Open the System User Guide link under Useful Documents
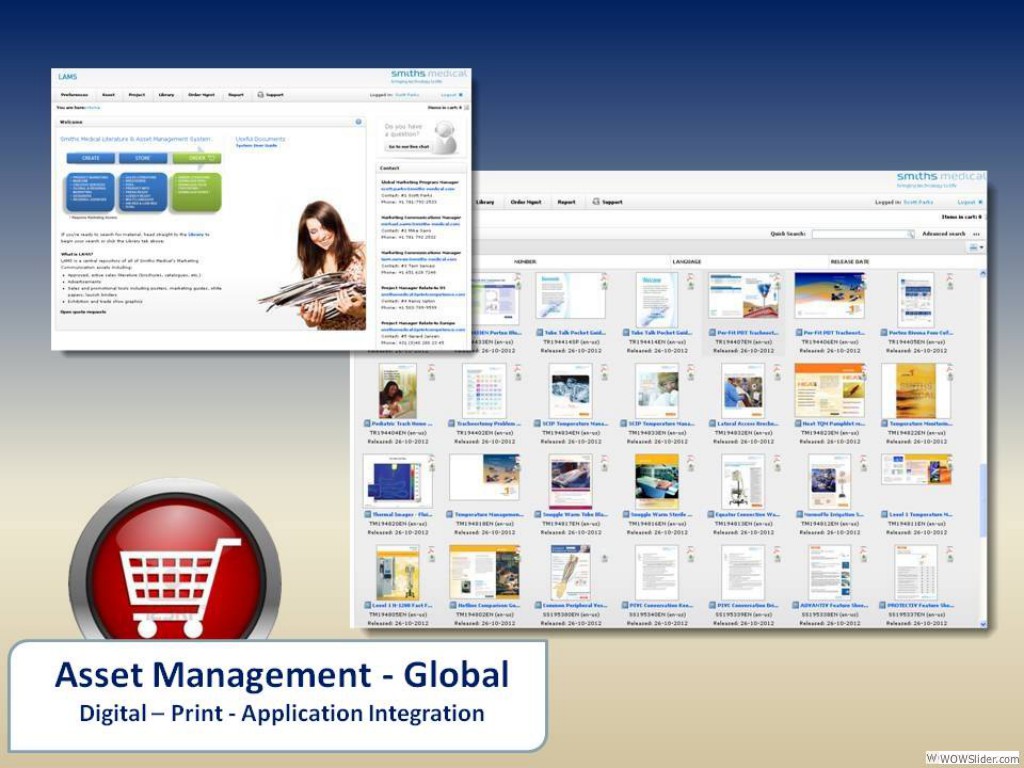Screen dimensions: 1024x768 (255, 145)
